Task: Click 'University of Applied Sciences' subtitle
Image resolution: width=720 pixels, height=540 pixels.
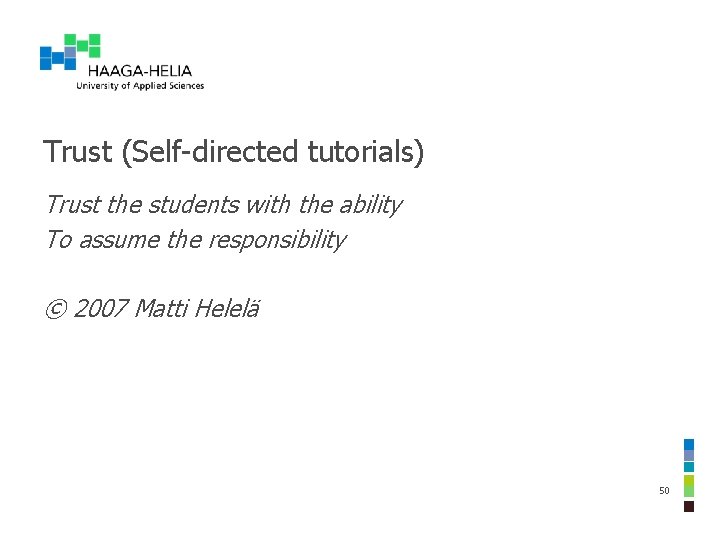Action: 140,85
